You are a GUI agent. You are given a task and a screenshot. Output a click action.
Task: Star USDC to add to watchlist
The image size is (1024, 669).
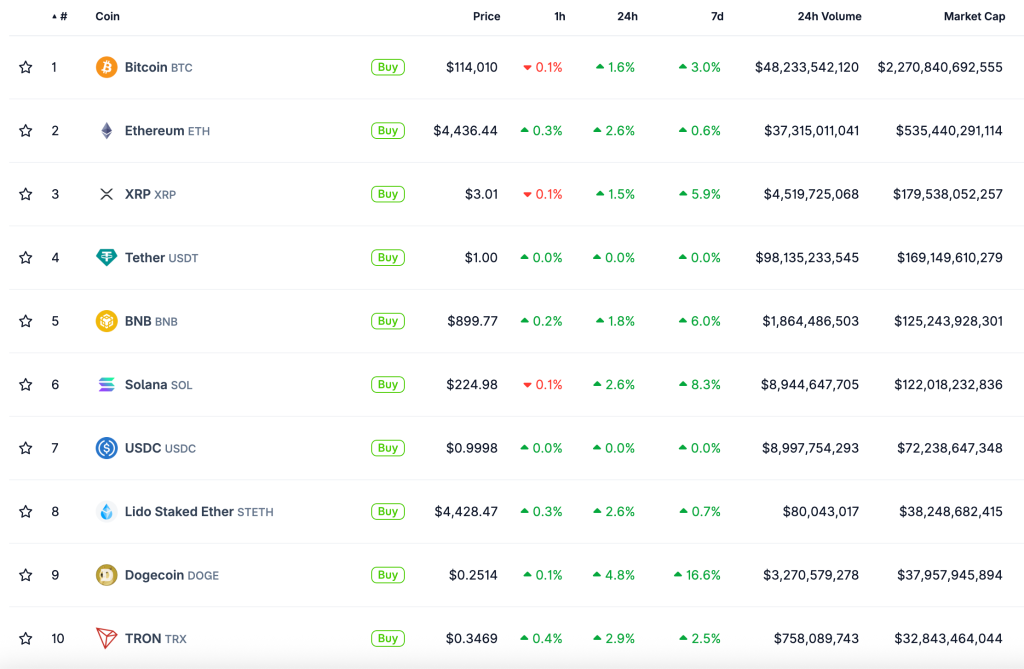coord(26,448)
